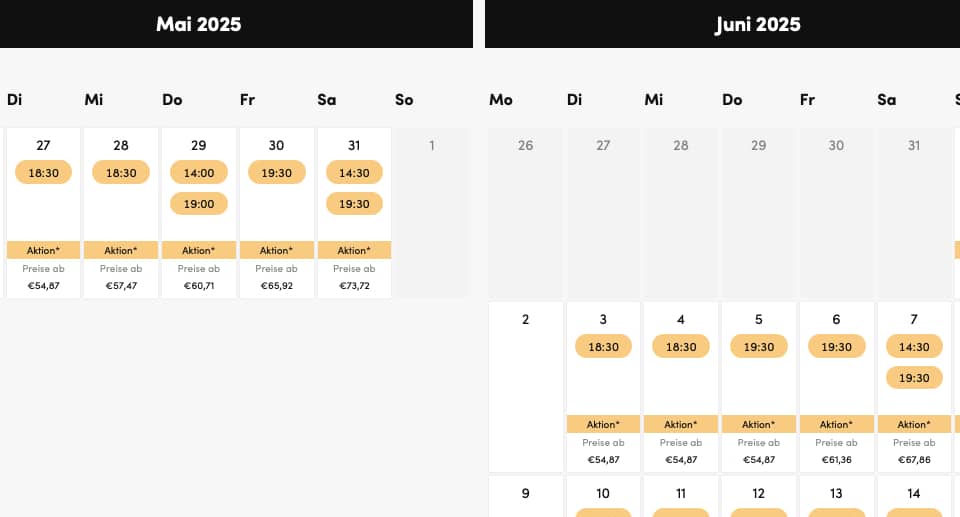The height and width of the screenshot is (517, 960).
Task: Click the €61,36 price on June 6
Action: [836, 459]
